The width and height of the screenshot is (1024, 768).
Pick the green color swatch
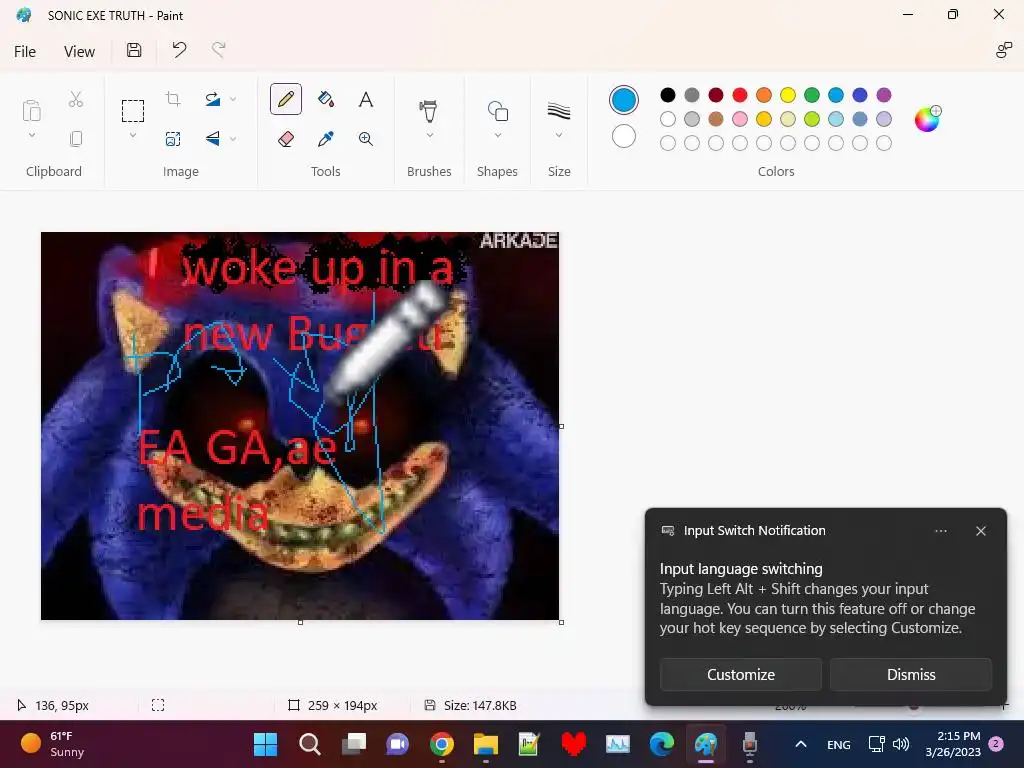[x=812, y=95]
